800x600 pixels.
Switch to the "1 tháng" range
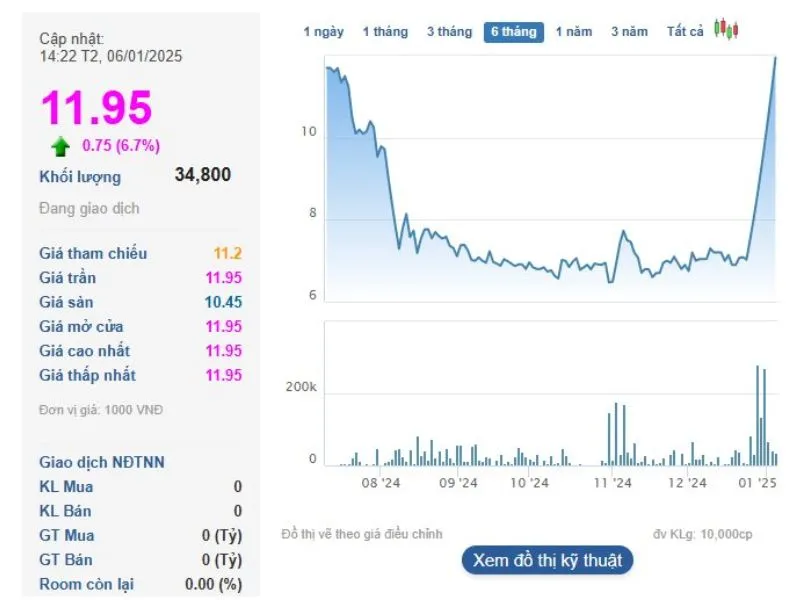pos(385,32)
